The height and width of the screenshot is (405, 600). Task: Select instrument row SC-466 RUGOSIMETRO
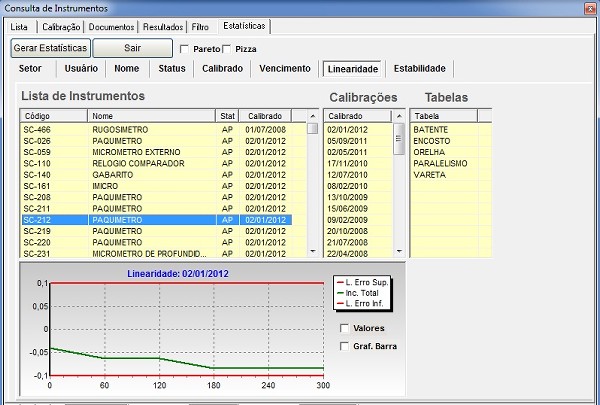coord(156,129)
